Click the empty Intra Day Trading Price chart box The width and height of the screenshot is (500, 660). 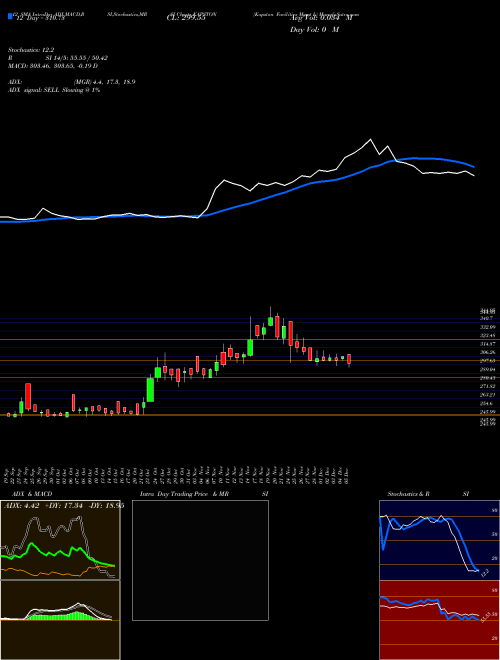click(200, 560)
